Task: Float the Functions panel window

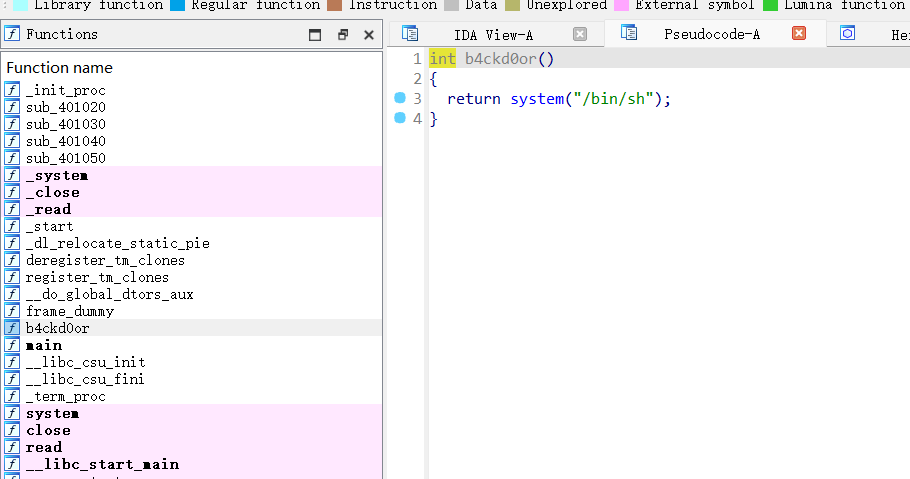Action: [342, 34]
